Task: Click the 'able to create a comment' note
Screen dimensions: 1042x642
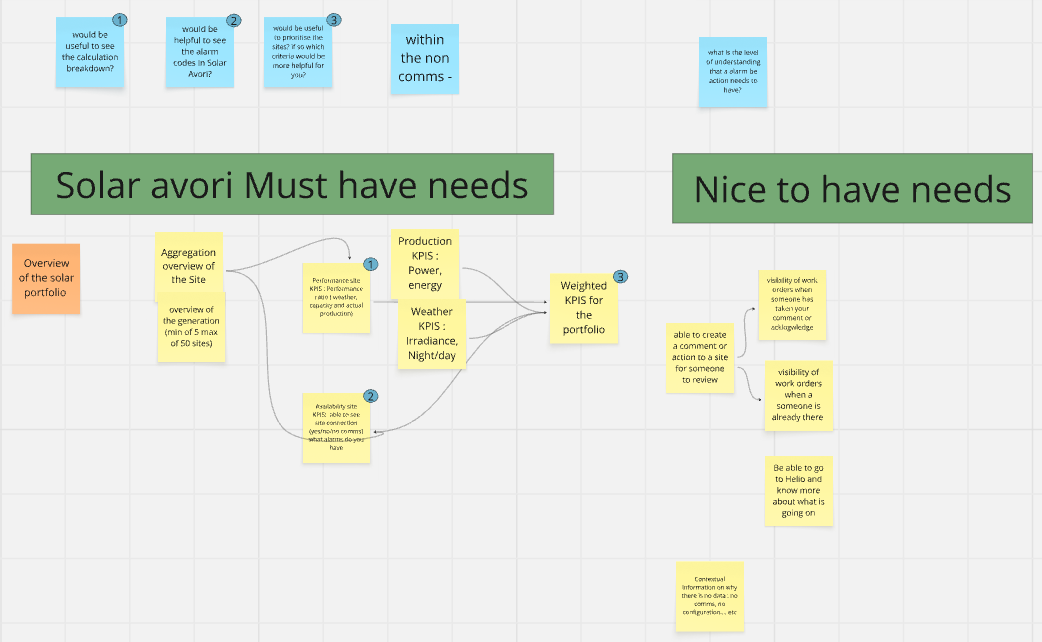Action: (700, 358)
